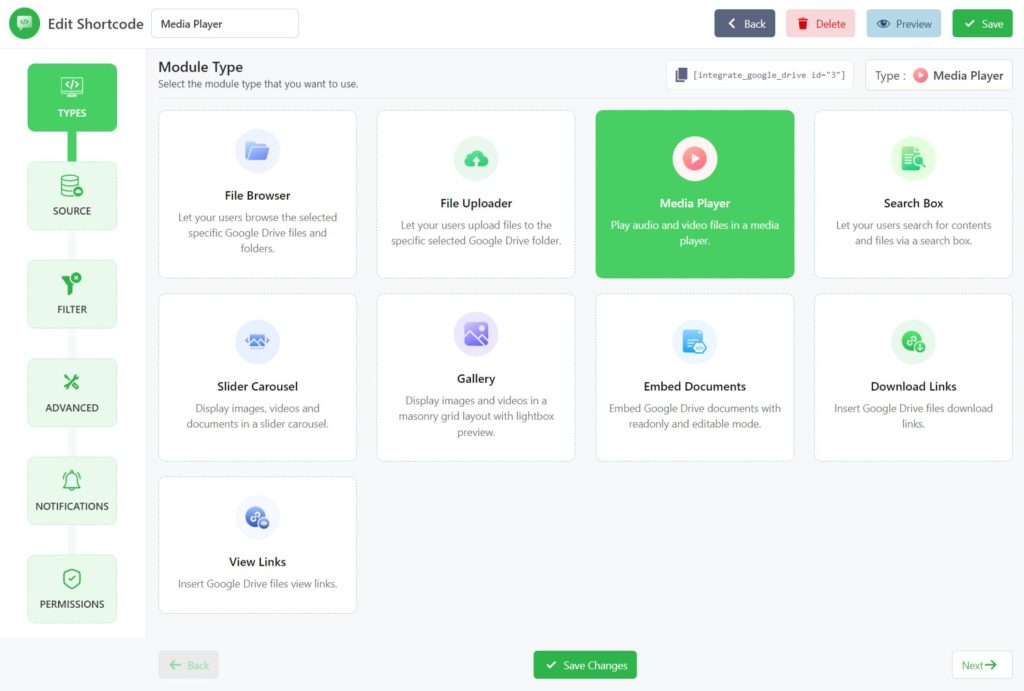This screenshot has height=691, width=1024.
Task: Click the Media Player type badge icon
Action: pos(920,75)
